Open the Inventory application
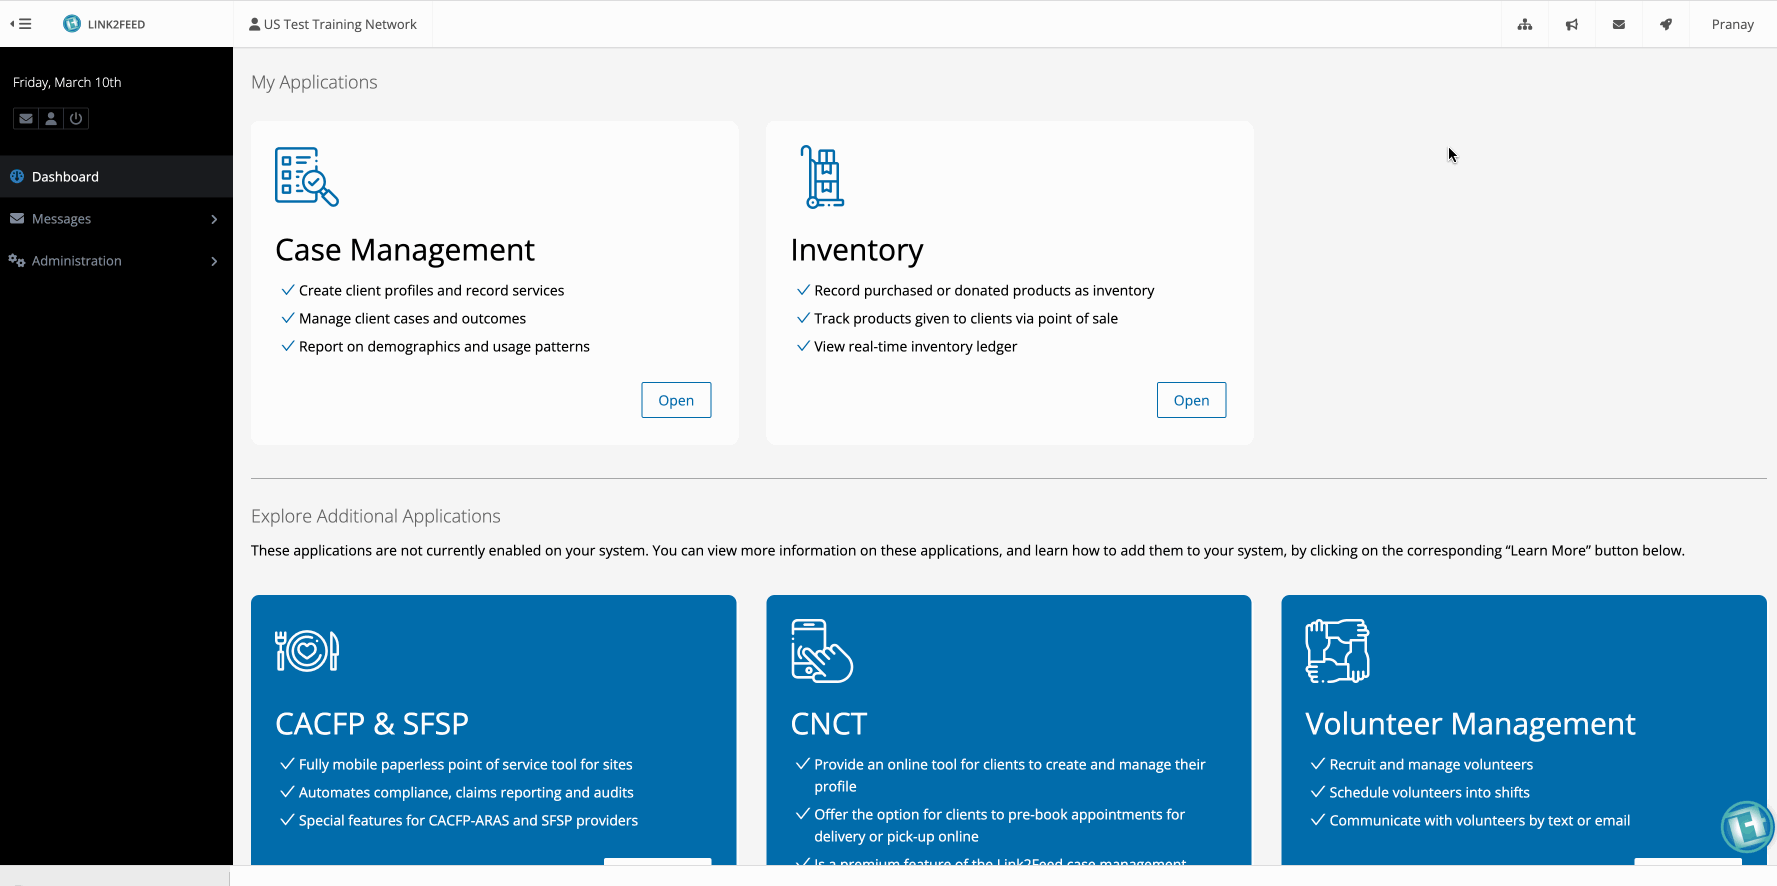This screenshot has width=1777, height=886. point(1191,400)
